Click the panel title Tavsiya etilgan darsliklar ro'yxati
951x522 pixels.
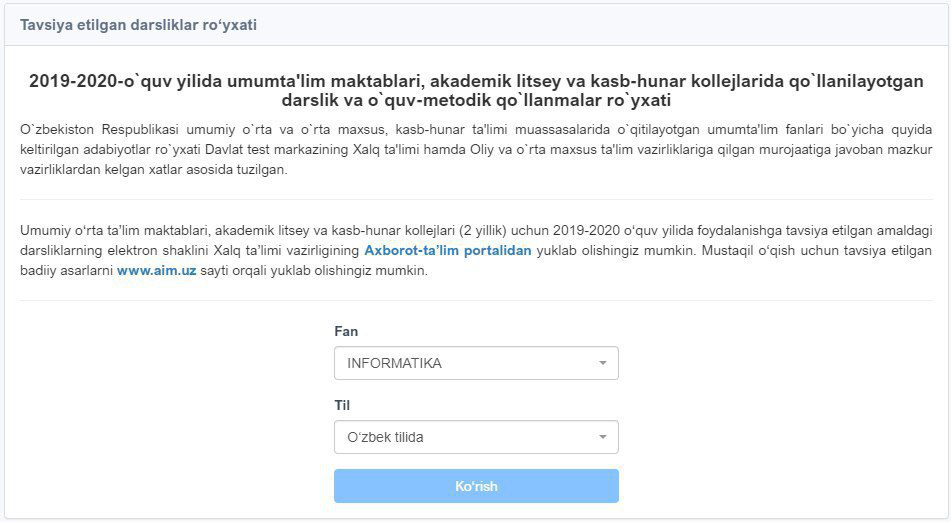coord(138,25)
